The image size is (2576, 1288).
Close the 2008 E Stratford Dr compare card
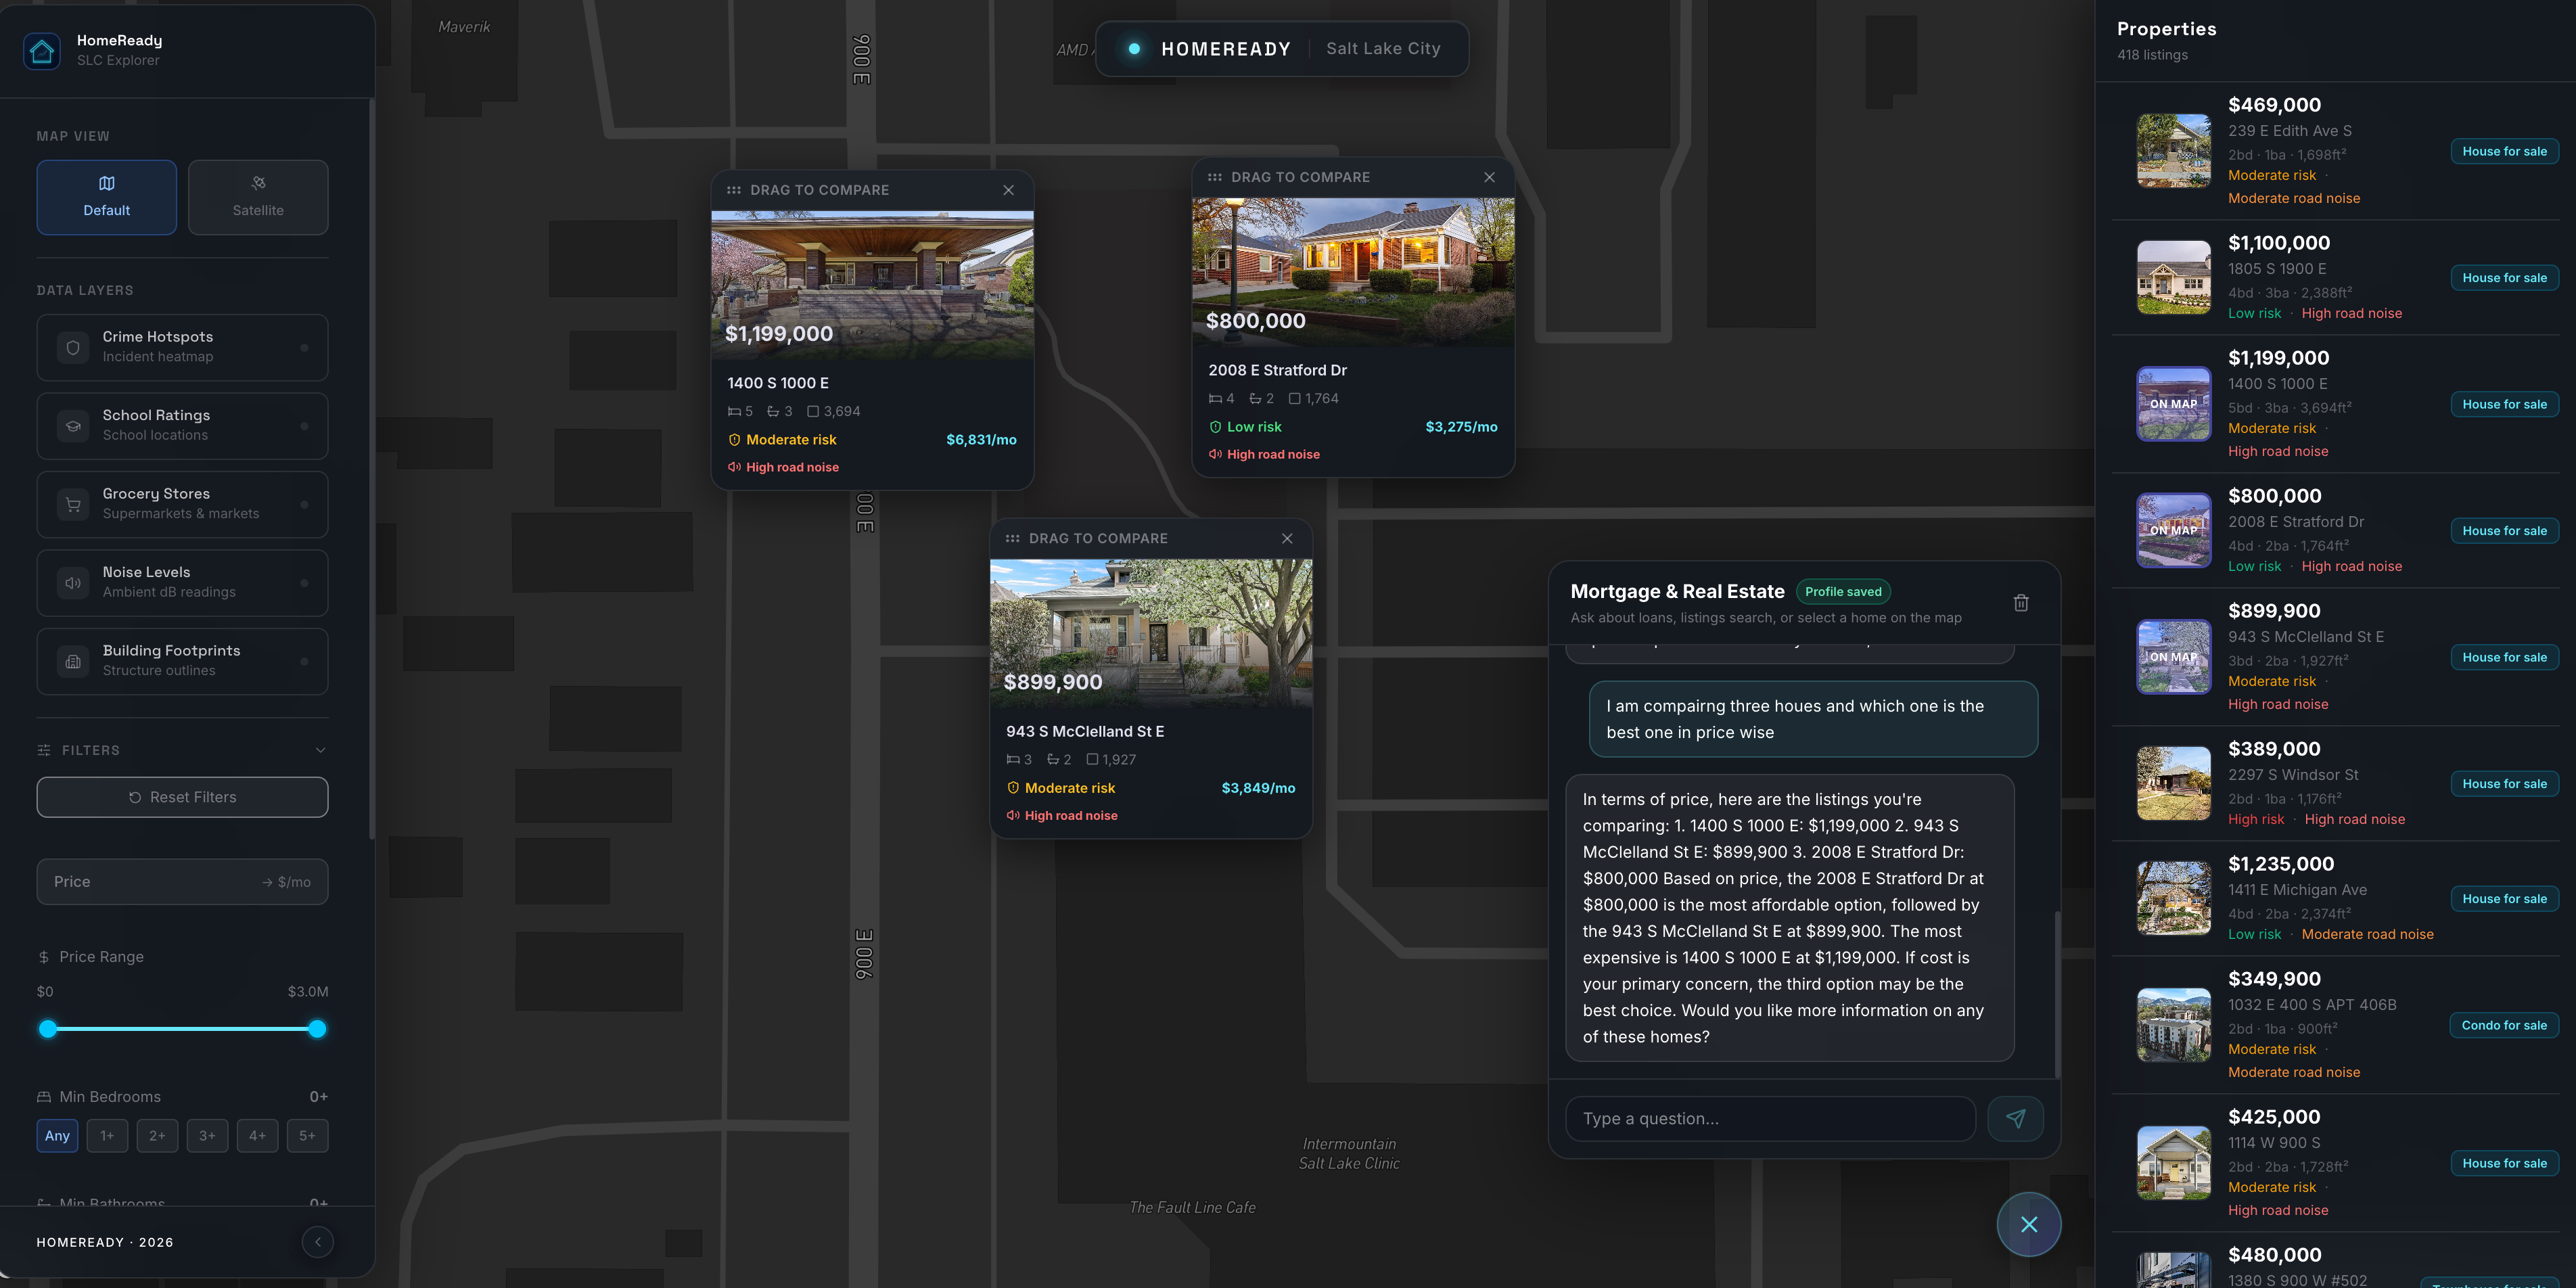(x=1489, y=177)
